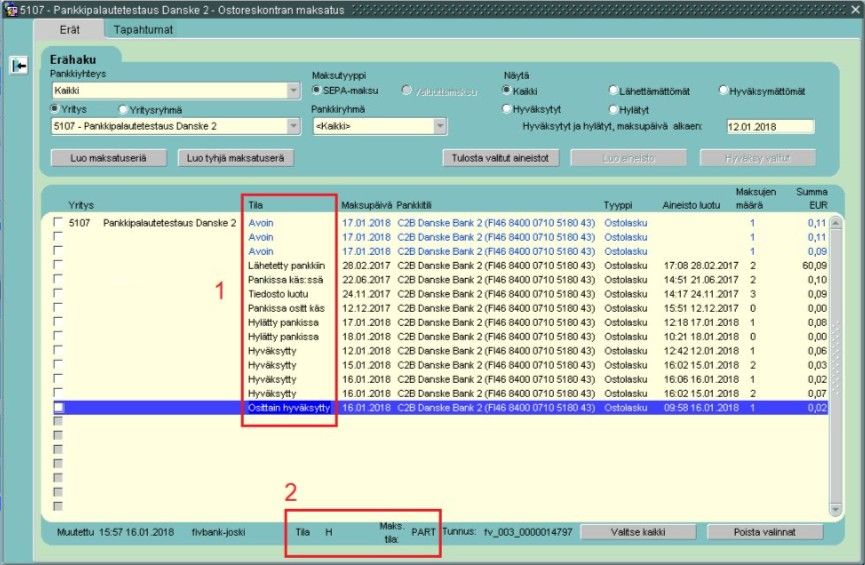Click the 60,09 sum value

pos(814,266)
